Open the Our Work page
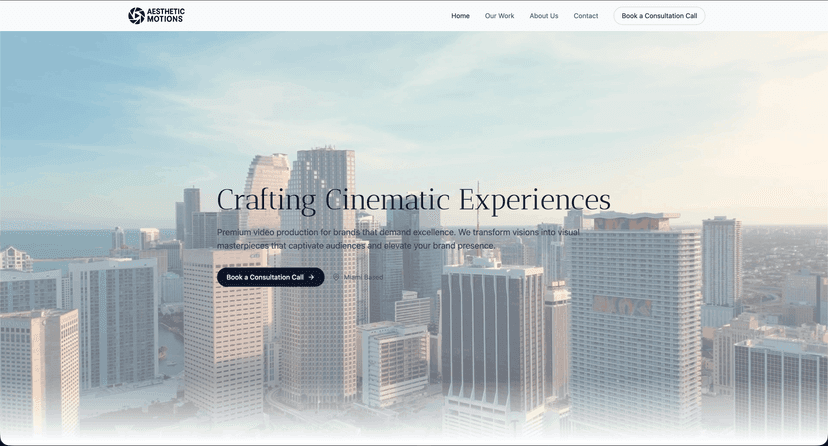The height and width of the screenshot is (446, 828). pyautogui.click(x=499, y=16)
